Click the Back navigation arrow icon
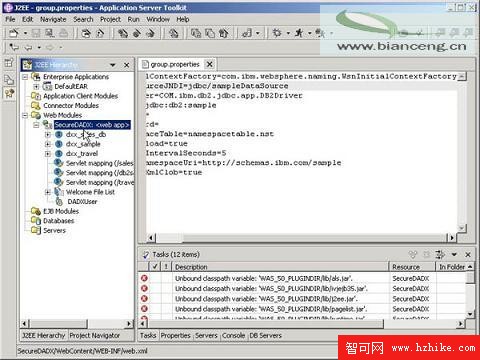 [29, 48]
